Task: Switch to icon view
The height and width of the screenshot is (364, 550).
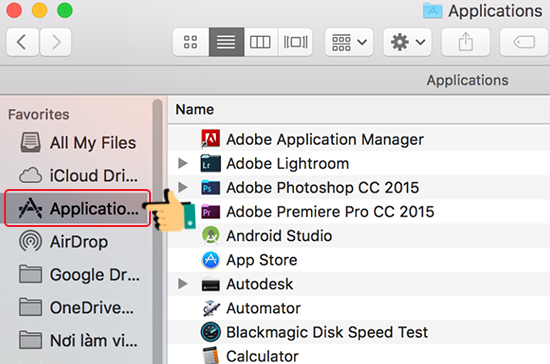Action: (191, 42)
